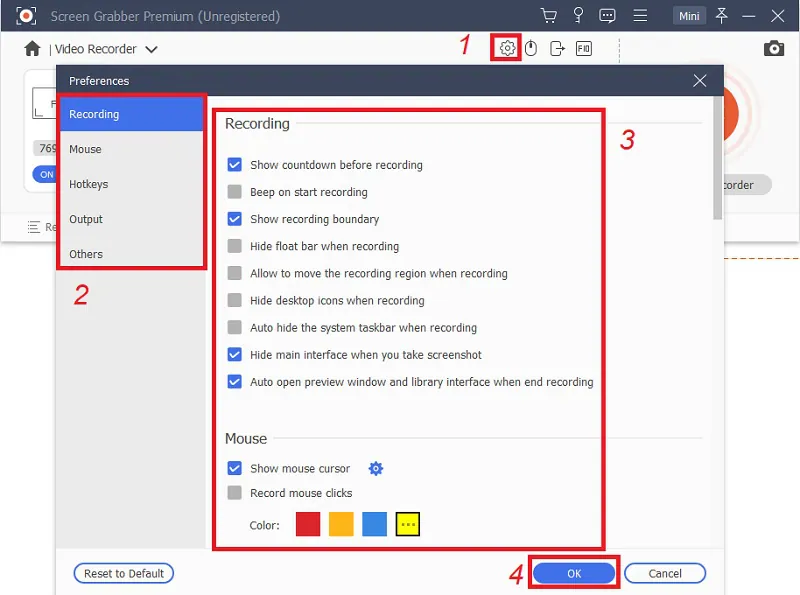The image size is (800, 595).
Task: Click the key icon to register
Action: coord(579,15)
